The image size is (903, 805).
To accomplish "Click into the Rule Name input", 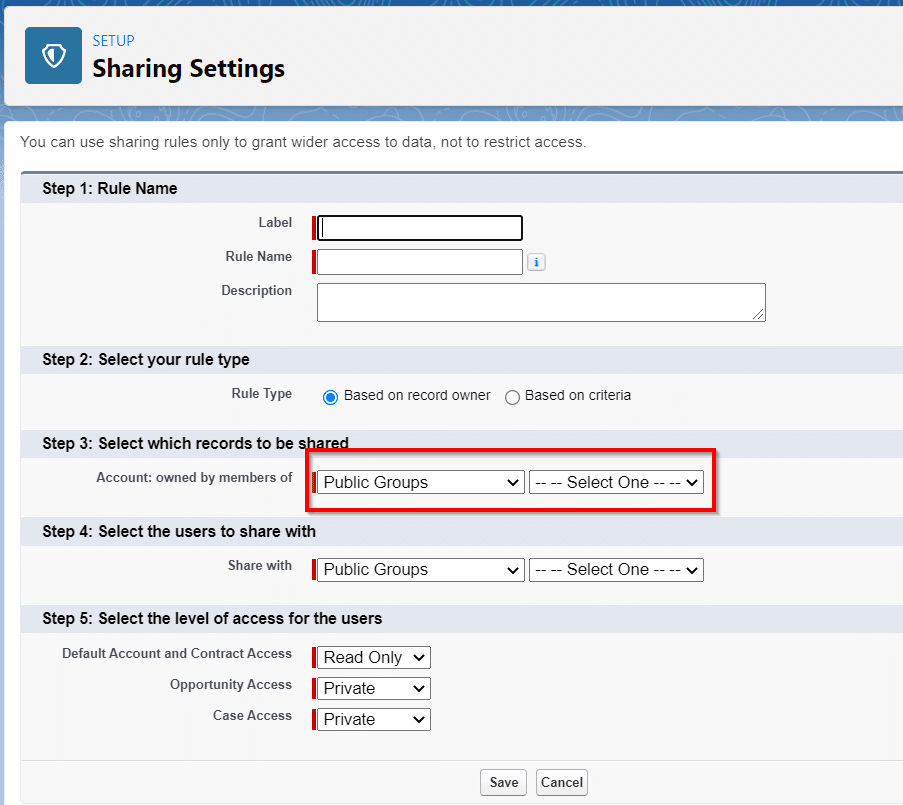I will pyautogui.click(x=420, y=262).
